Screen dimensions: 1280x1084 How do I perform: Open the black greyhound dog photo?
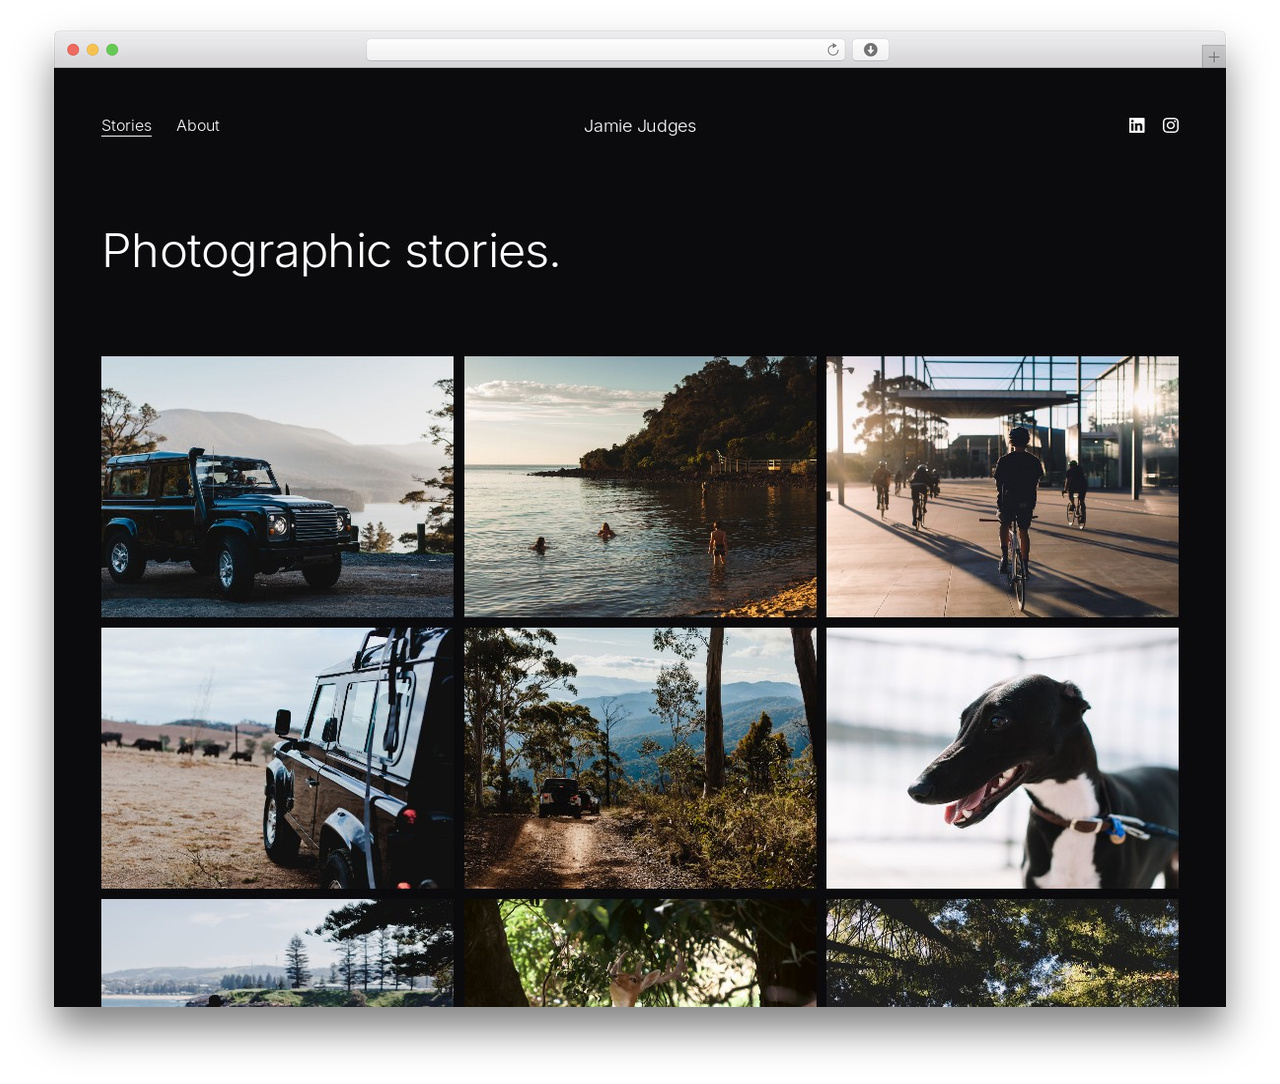coord(1002,758)
